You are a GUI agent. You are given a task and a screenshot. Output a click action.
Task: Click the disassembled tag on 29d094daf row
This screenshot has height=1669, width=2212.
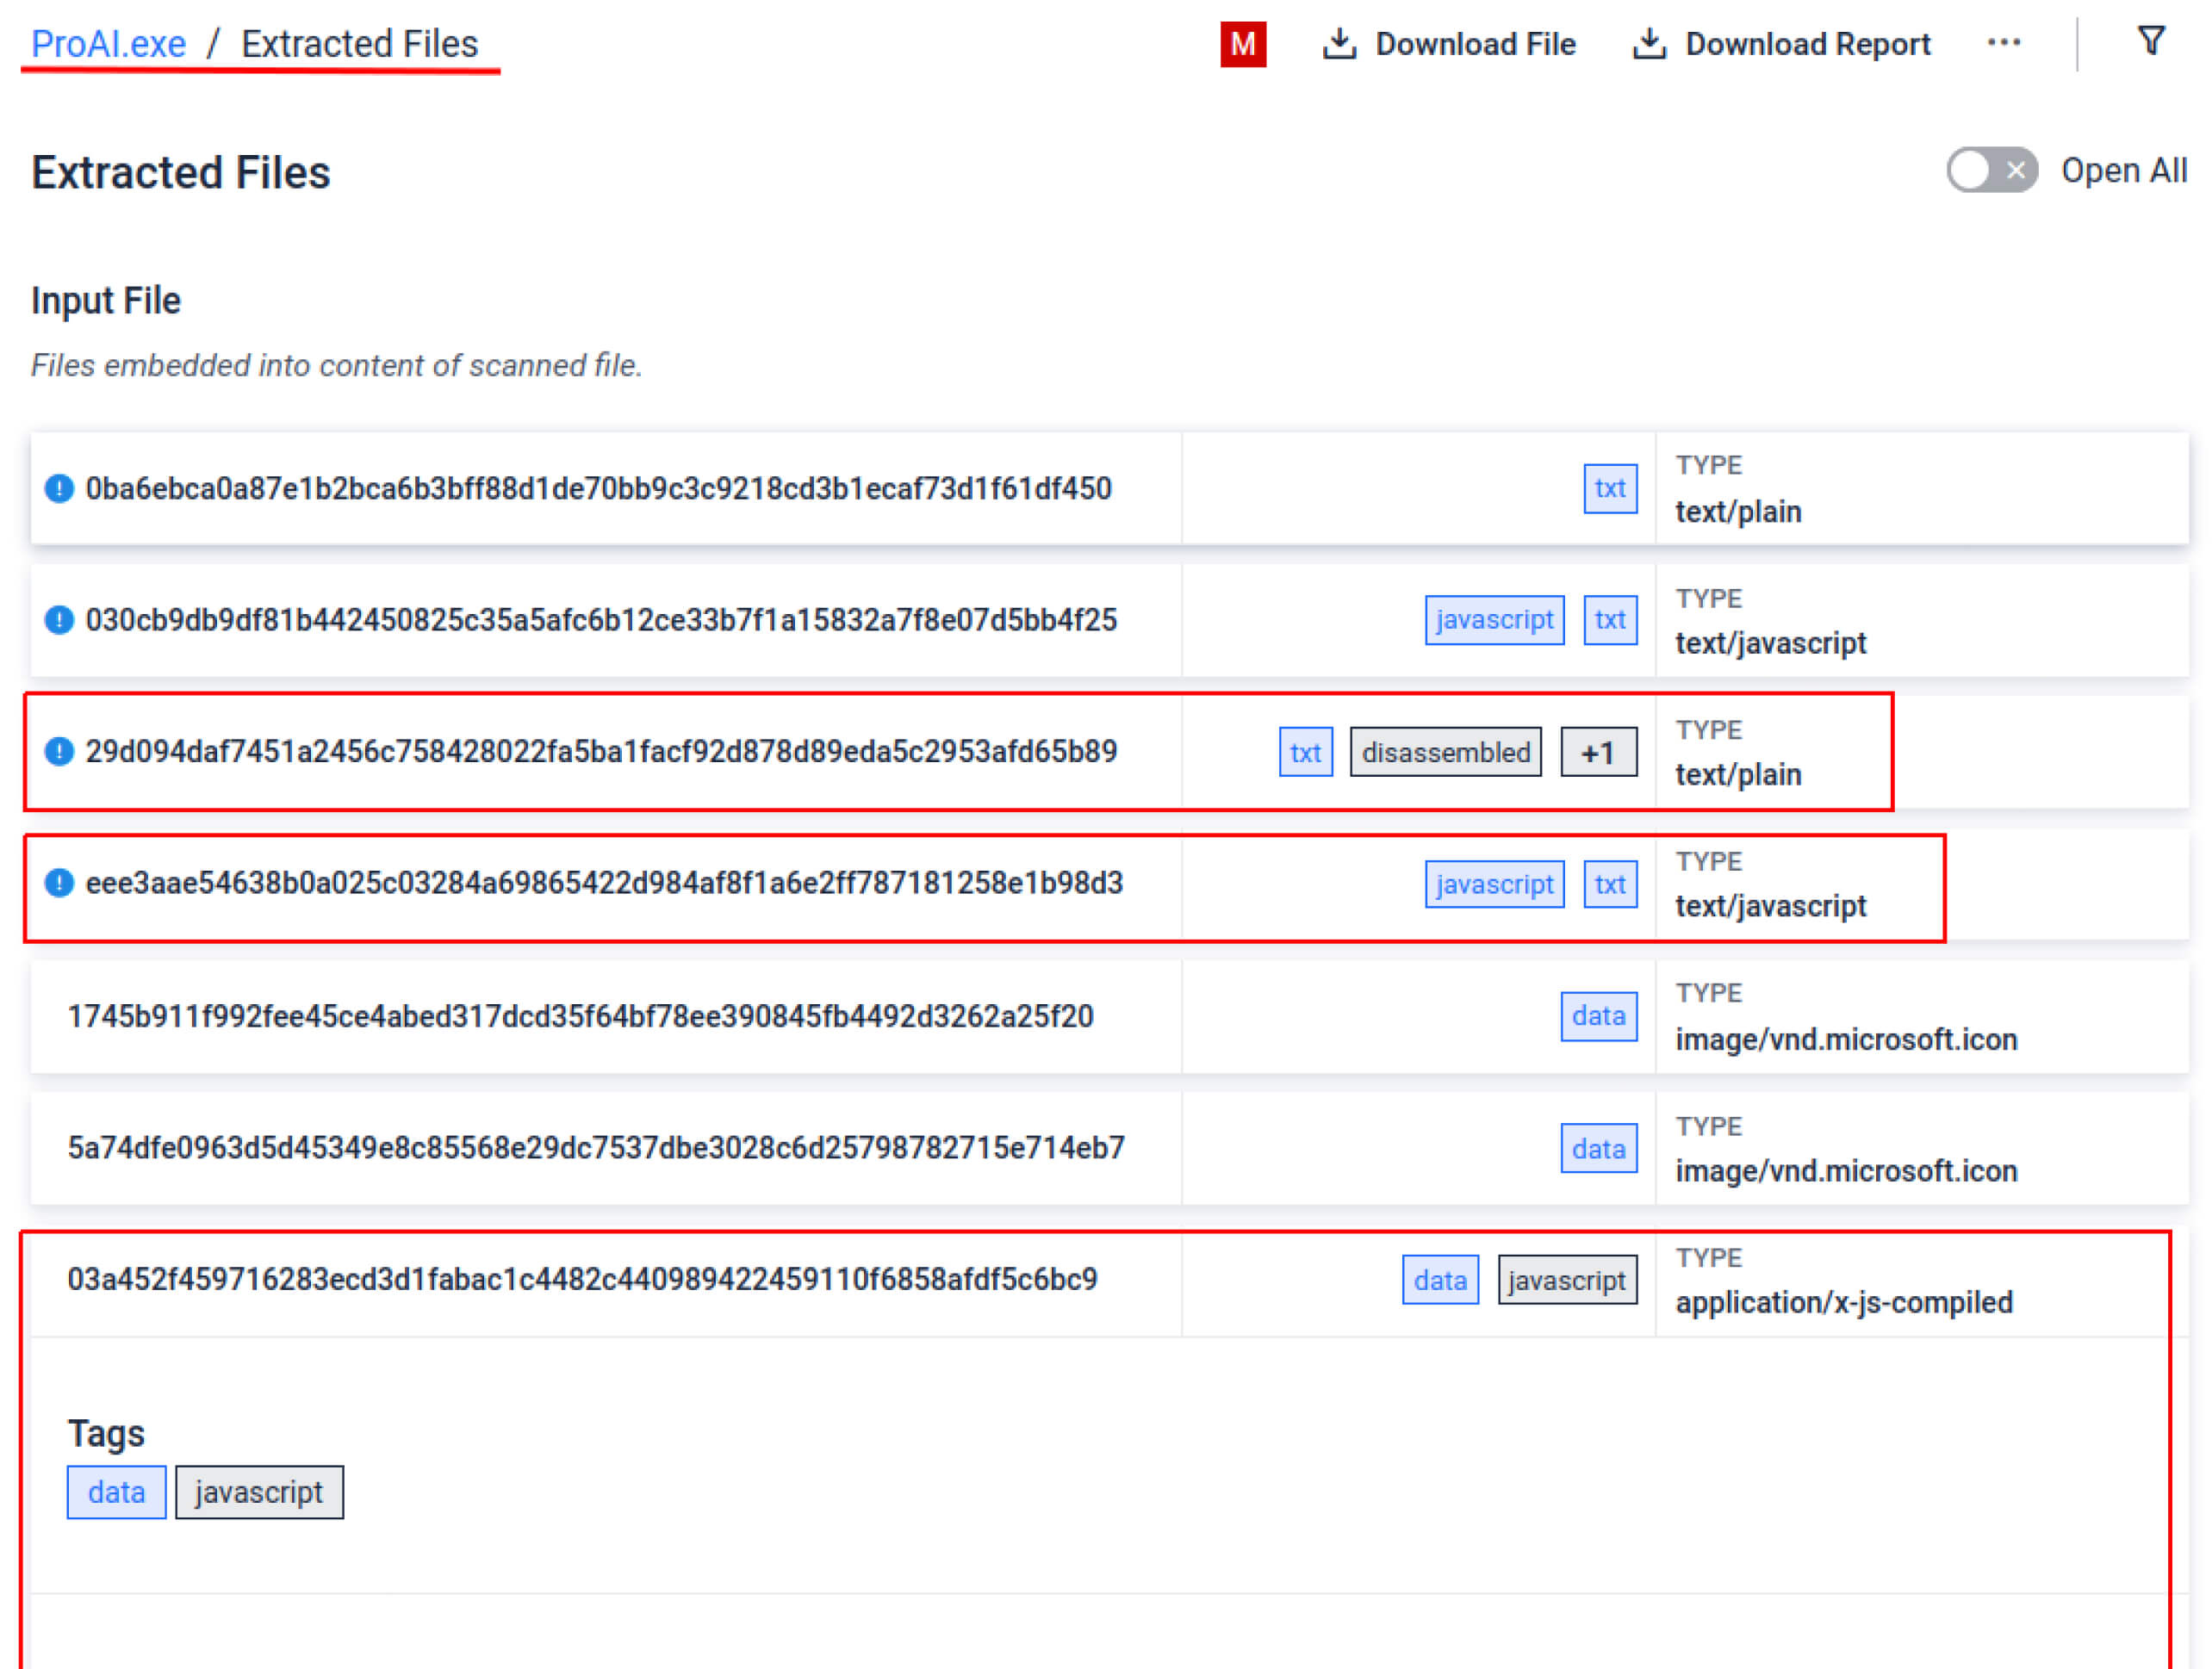click(x=1445, y=752)
